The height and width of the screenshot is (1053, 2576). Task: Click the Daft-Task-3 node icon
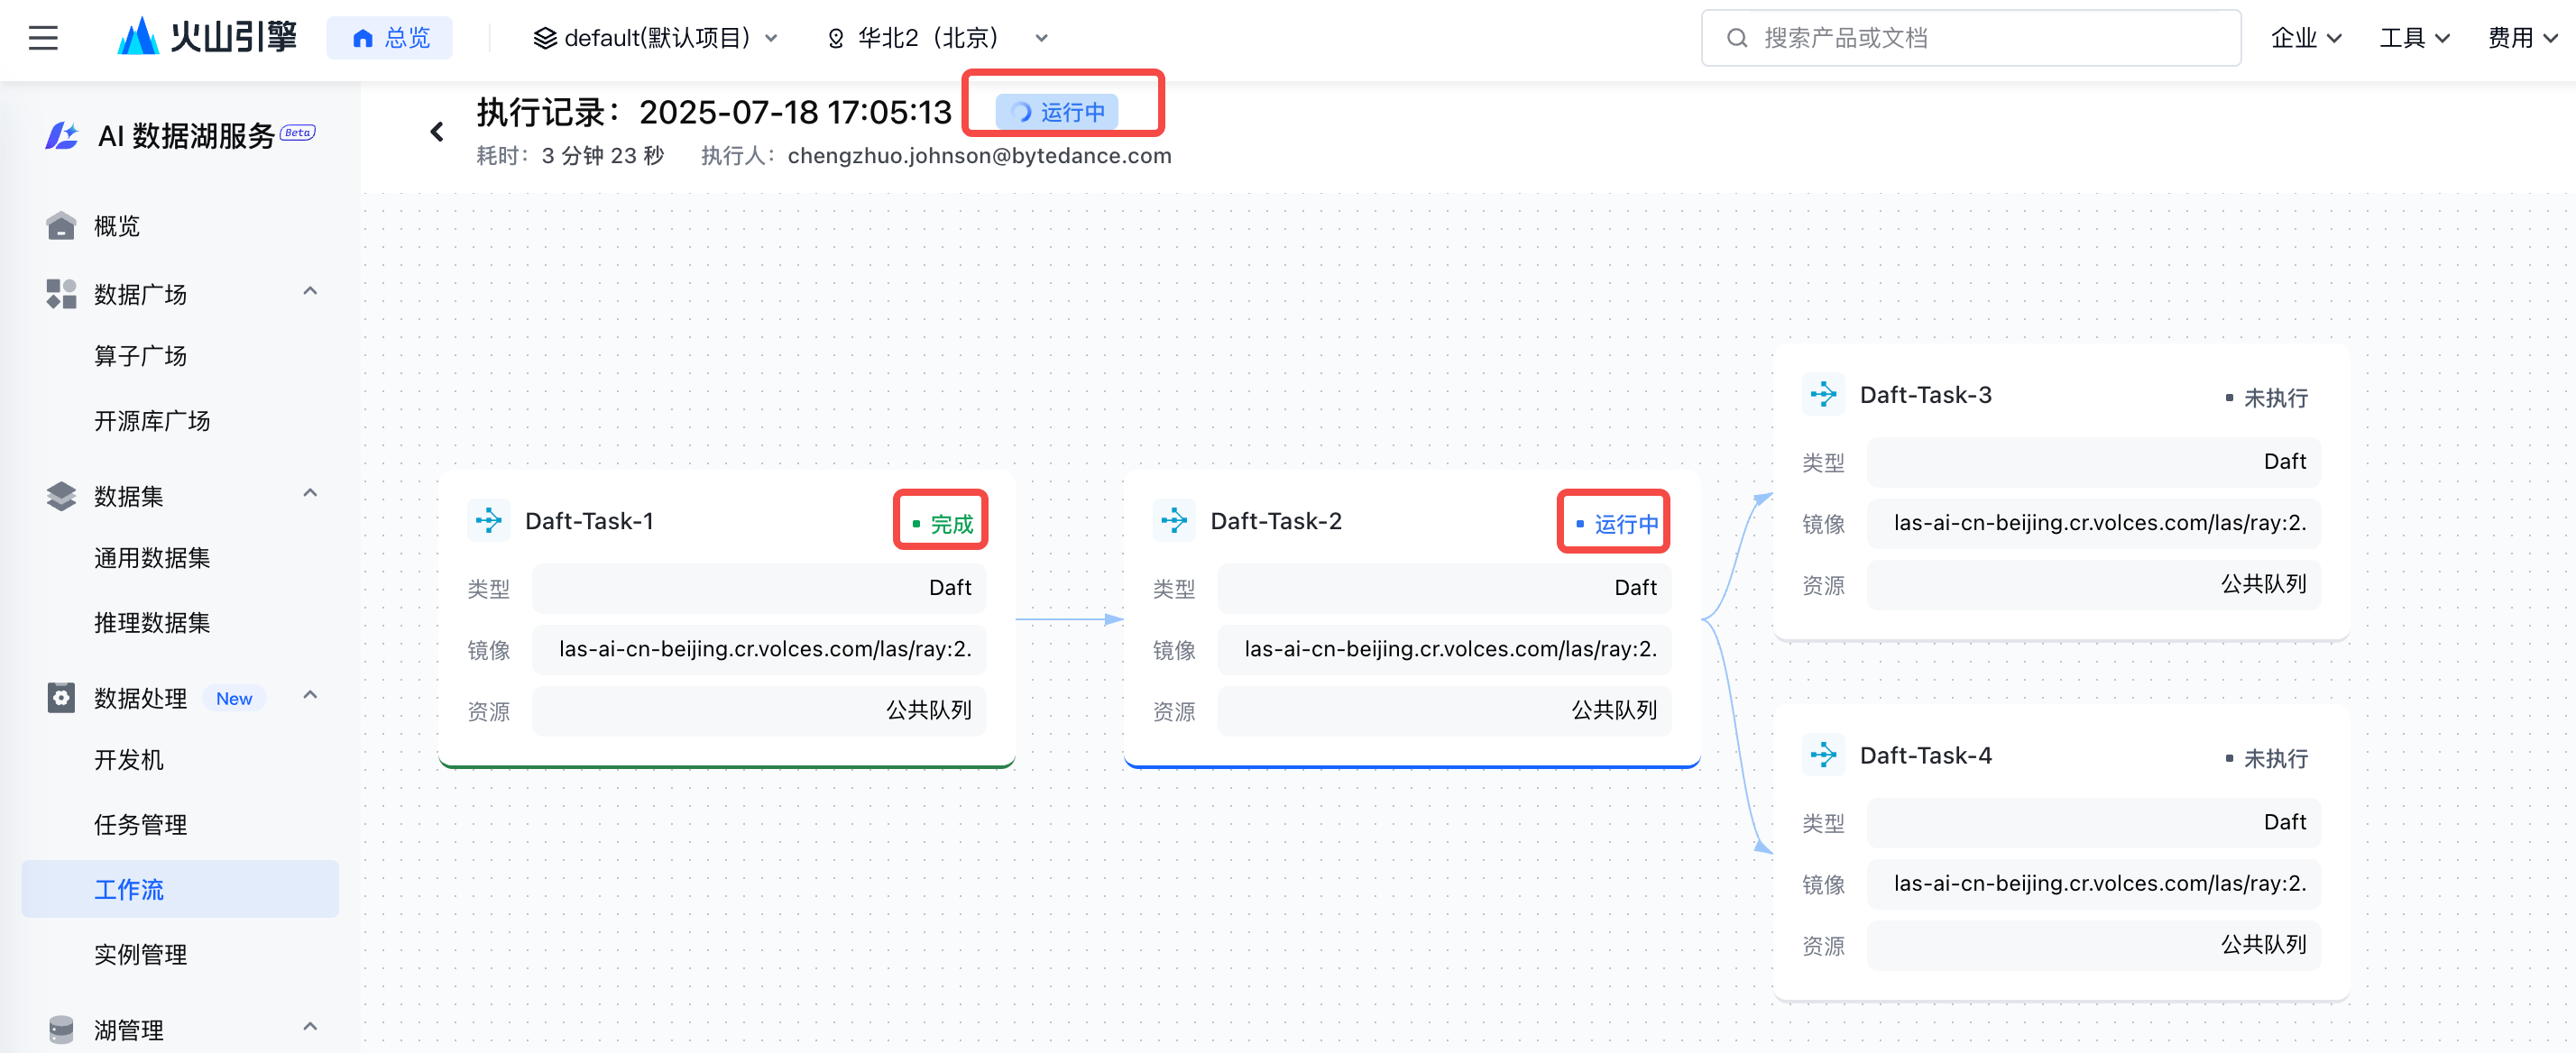point(1823,395)
